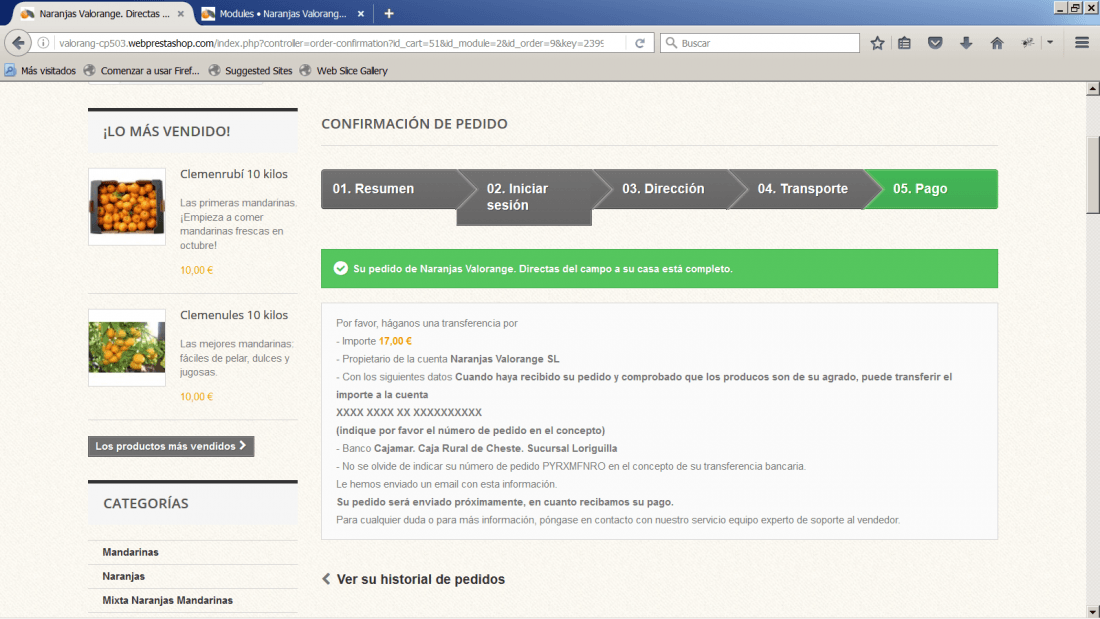Click the Importe 17,00 € amount
The image size is (1100, 619).
[x=395, y=341]
